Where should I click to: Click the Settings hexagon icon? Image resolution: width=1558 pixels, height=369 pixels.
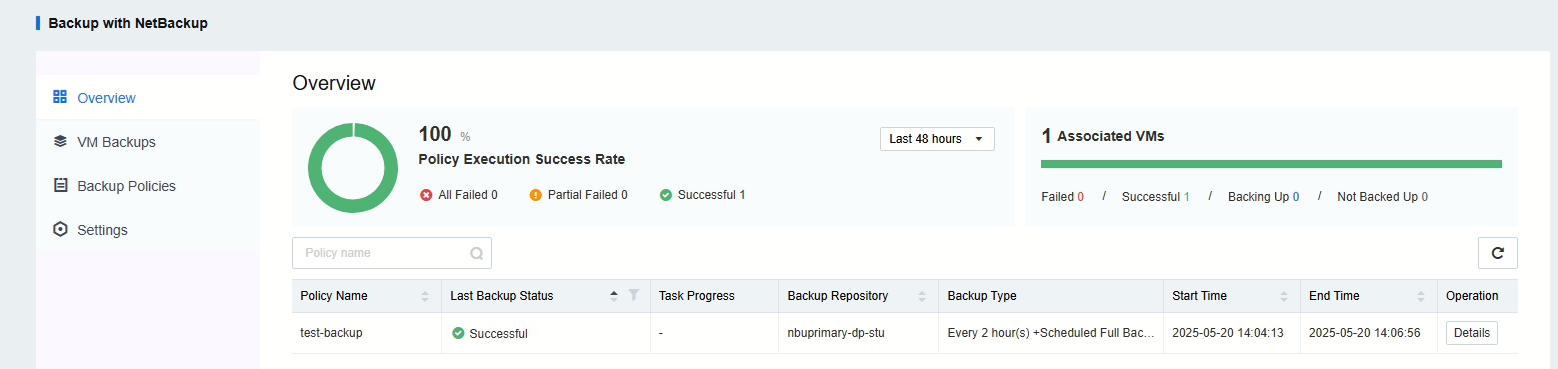[59, 229]
